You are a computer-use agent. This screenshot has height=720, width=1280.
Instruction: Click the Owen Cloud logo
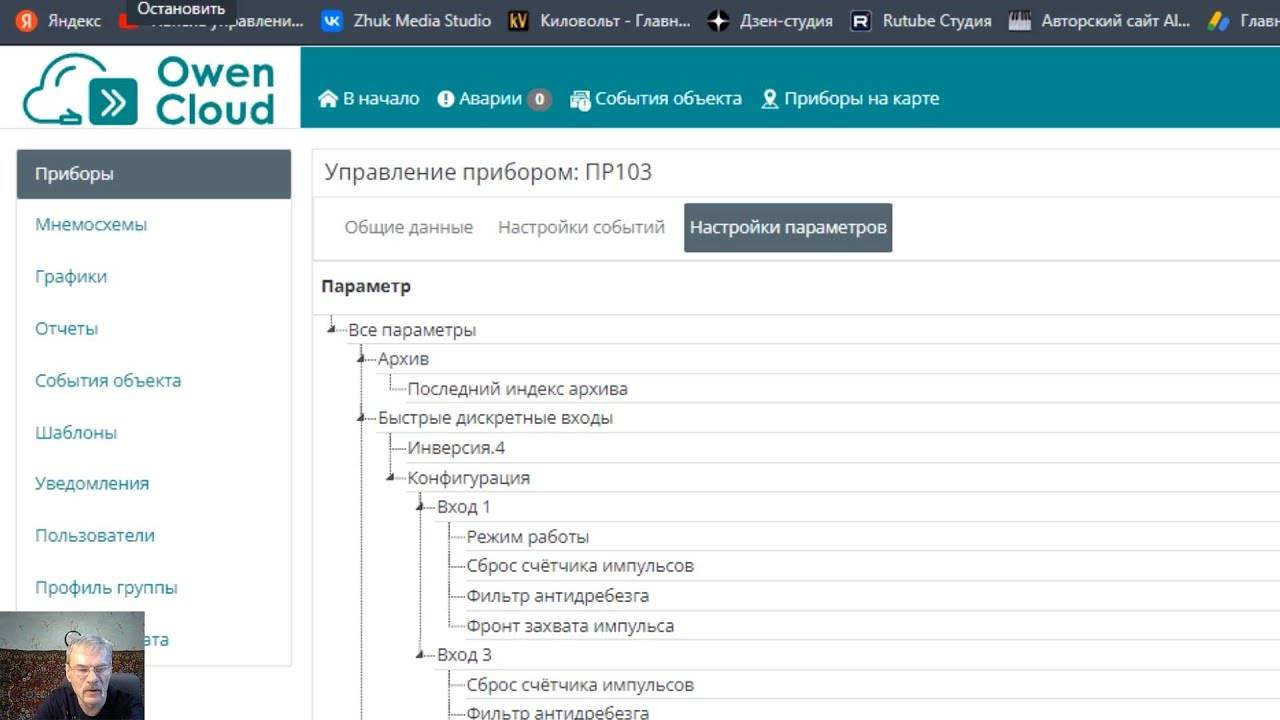pos(148,90)
